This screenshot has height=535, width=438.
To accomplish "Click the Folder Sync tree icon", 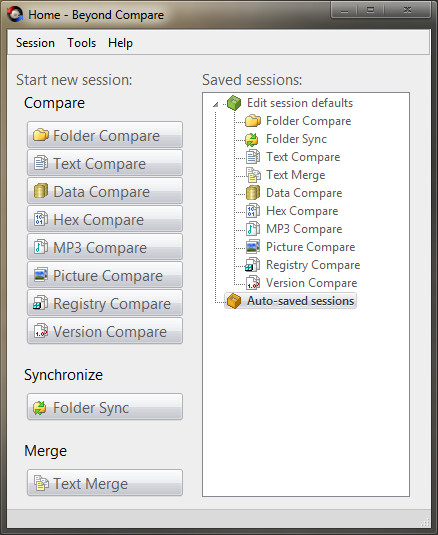I will [x=252, y=139].
